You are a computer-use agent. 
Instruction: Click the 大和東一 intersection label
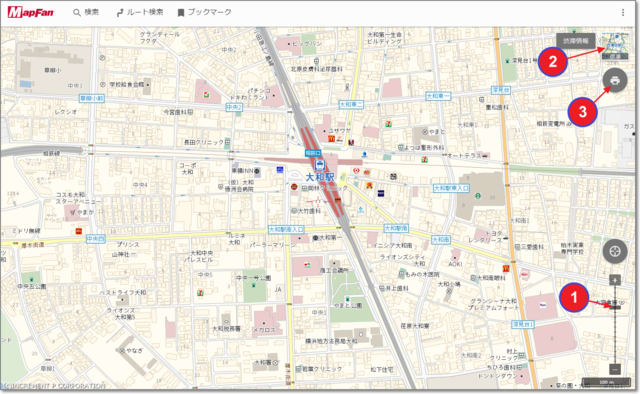438,96
